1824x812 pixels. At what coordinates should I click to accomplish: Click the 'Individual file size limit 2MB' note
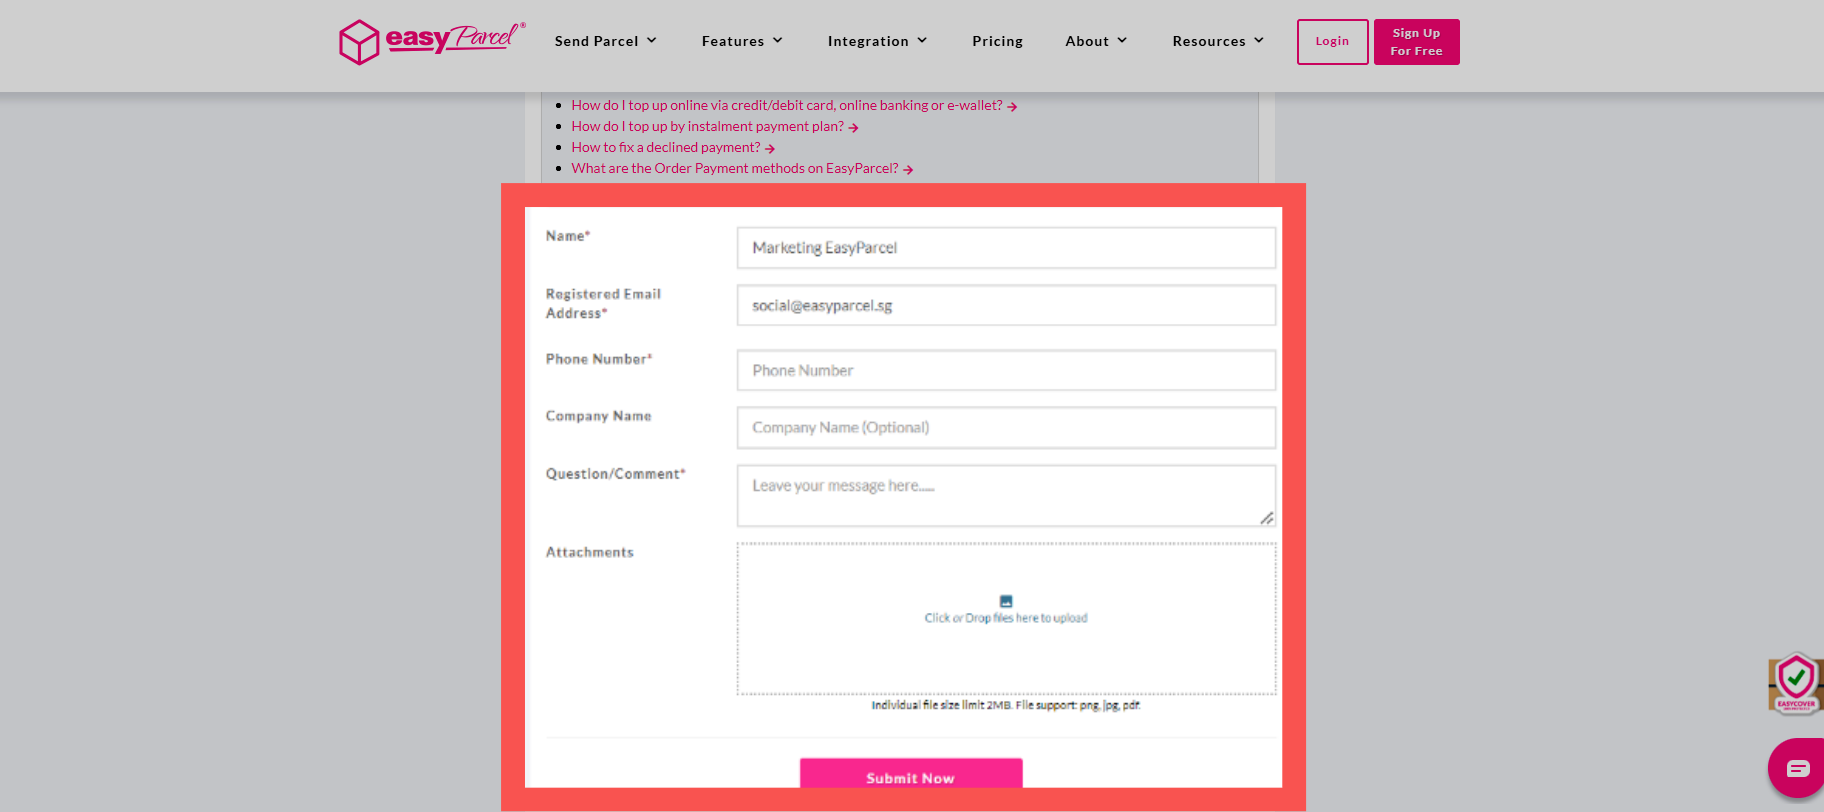1006,705
